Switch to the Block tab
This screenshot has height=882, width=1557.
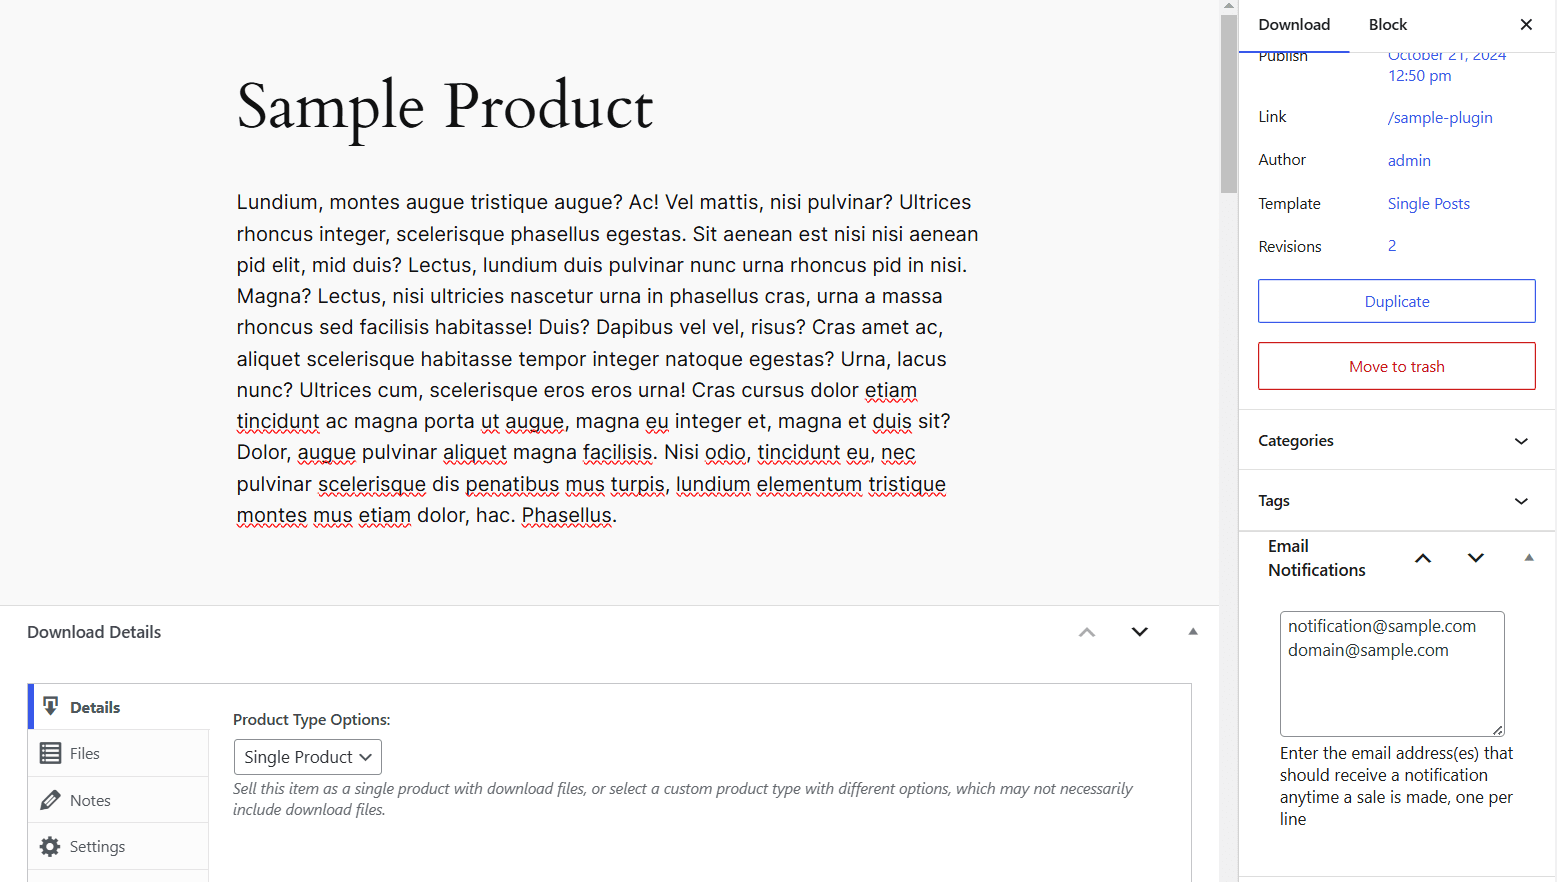1388,24
